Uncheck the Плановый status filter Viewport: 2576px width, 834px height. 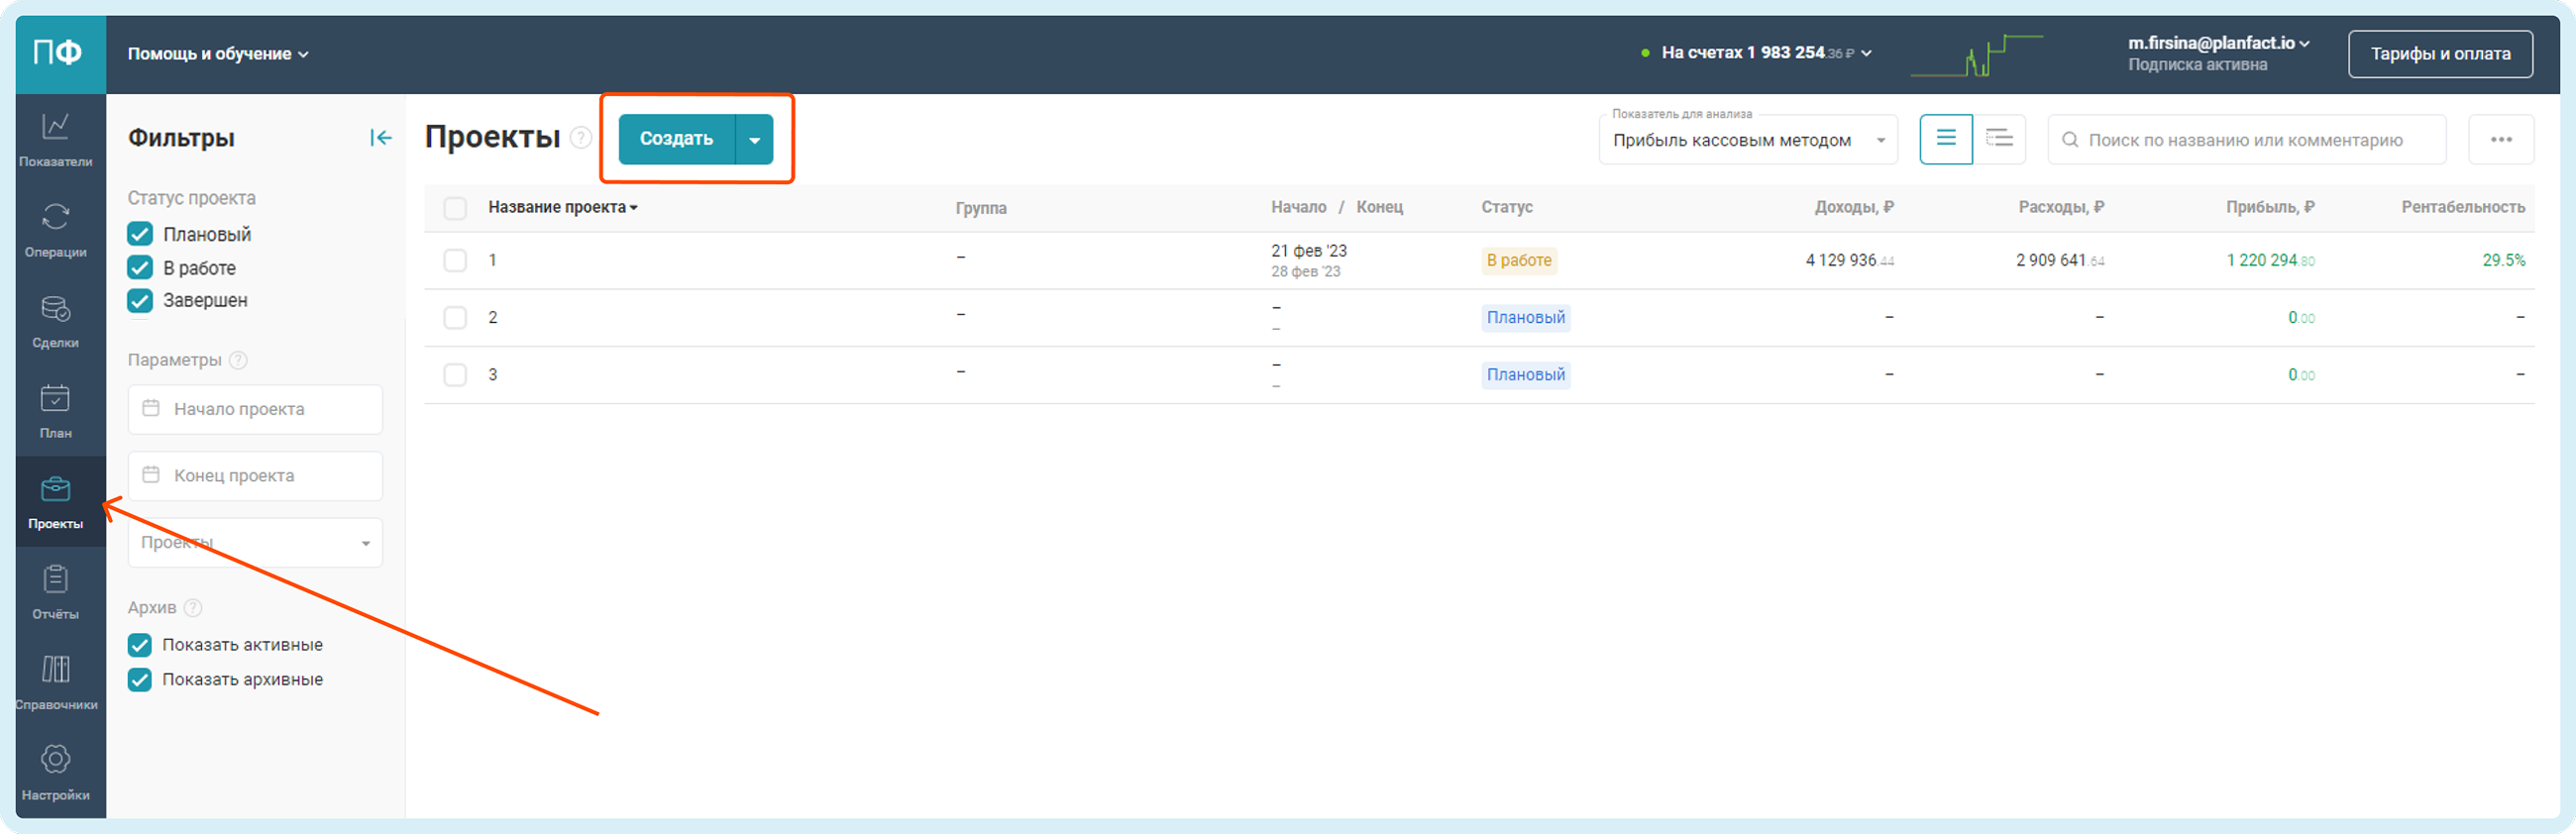pos(140,234)
